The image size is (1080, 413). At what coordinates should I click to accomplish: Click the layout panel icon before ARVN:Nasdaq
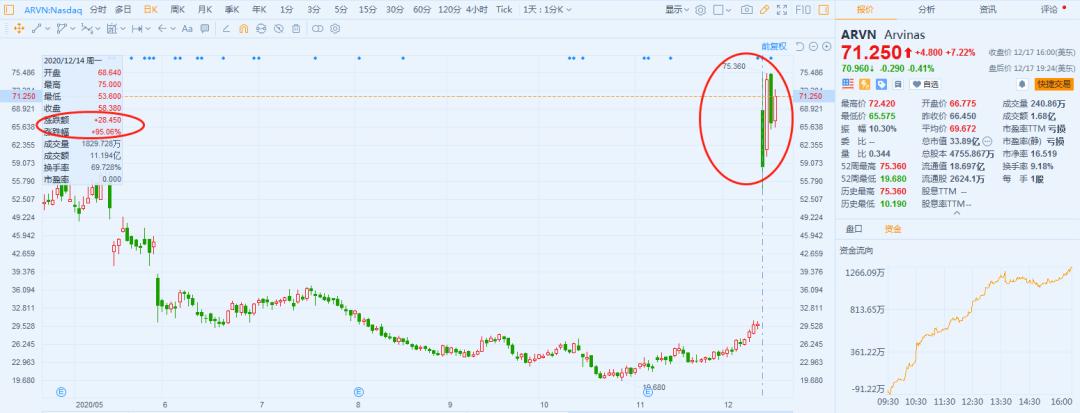[9, 10]
